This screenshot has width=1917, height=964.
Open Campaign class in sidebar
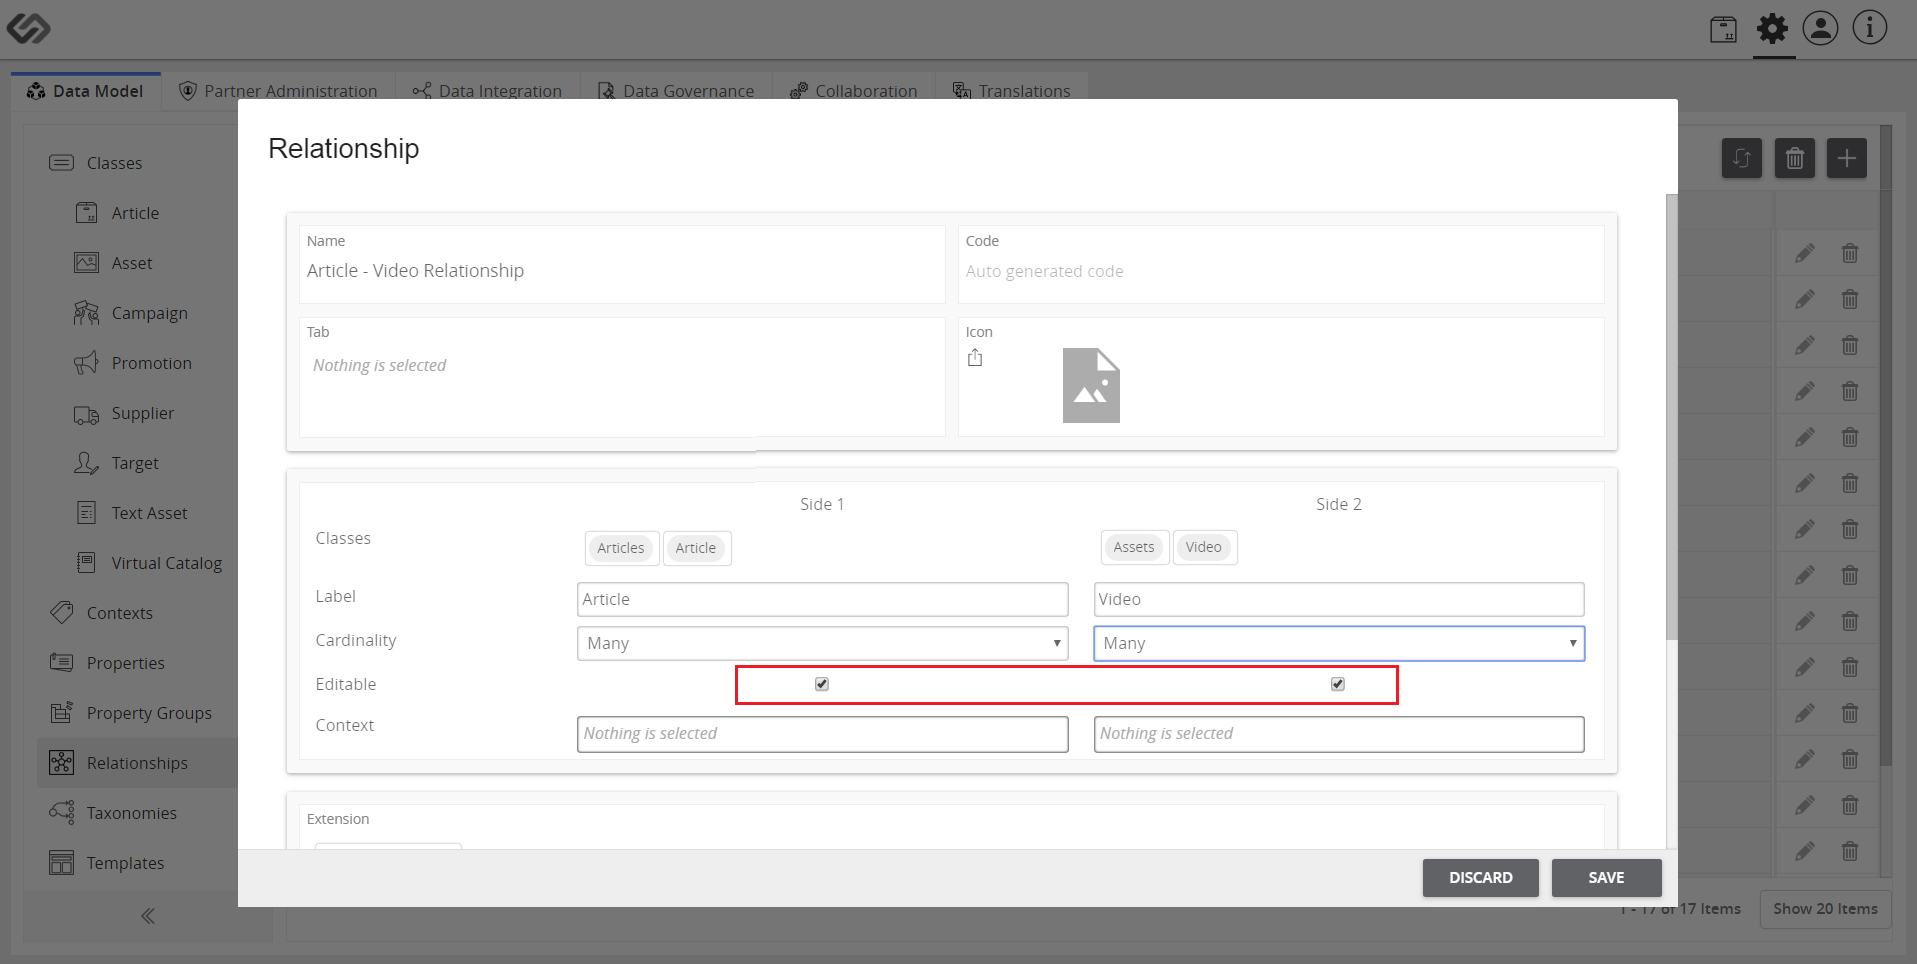tap(149, 313)
